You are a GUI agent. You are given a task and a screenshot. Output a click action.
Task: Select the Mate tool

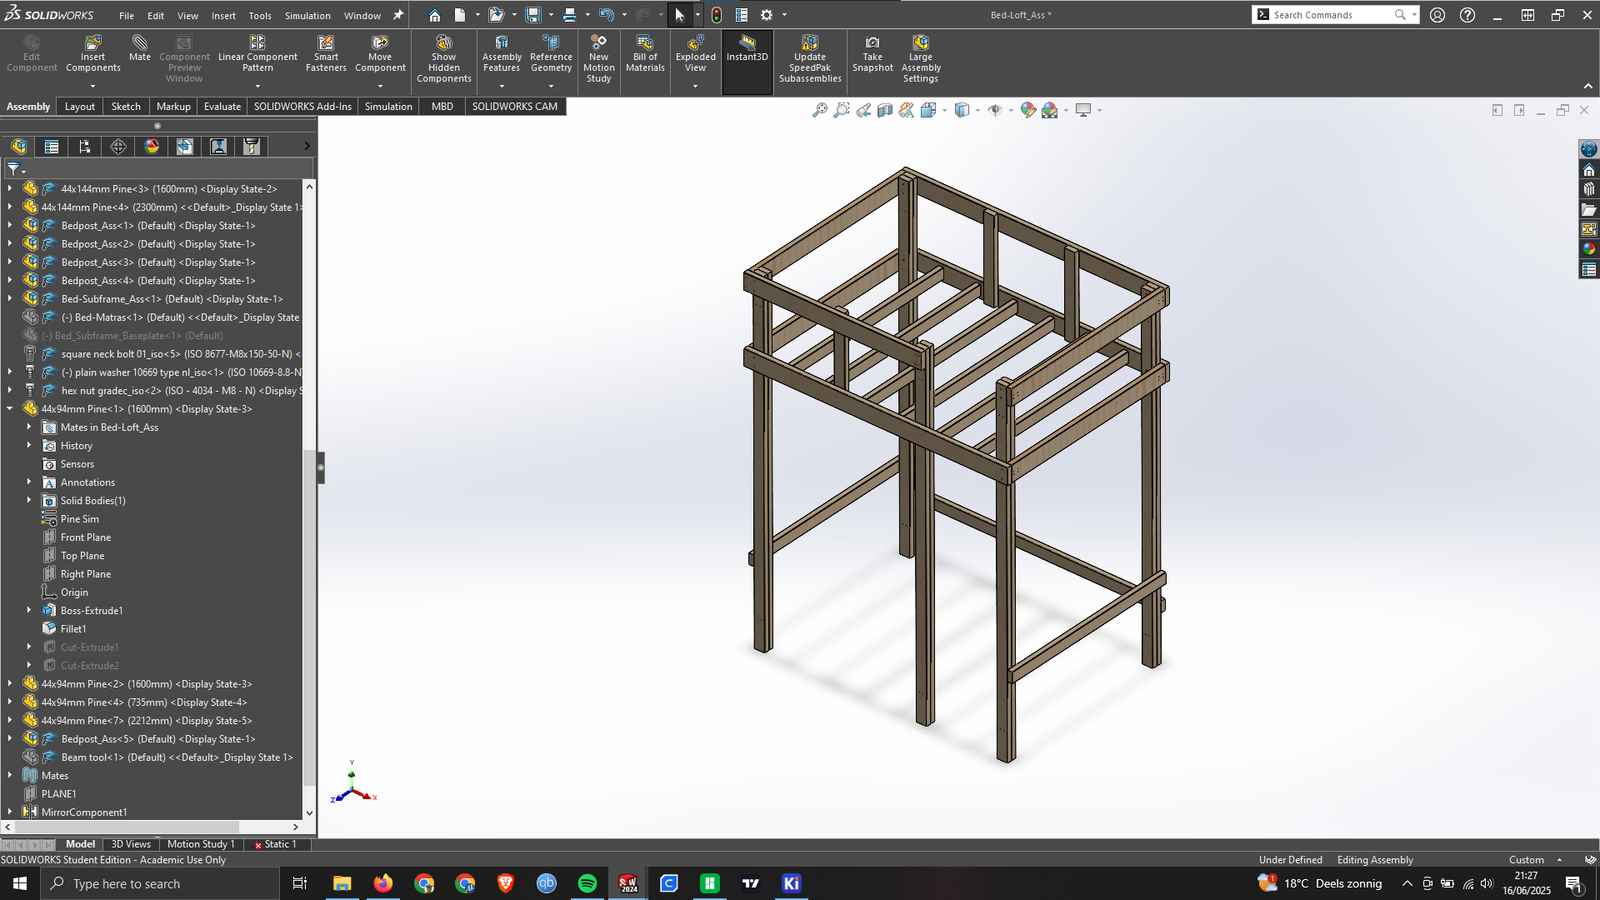point(140,48)
